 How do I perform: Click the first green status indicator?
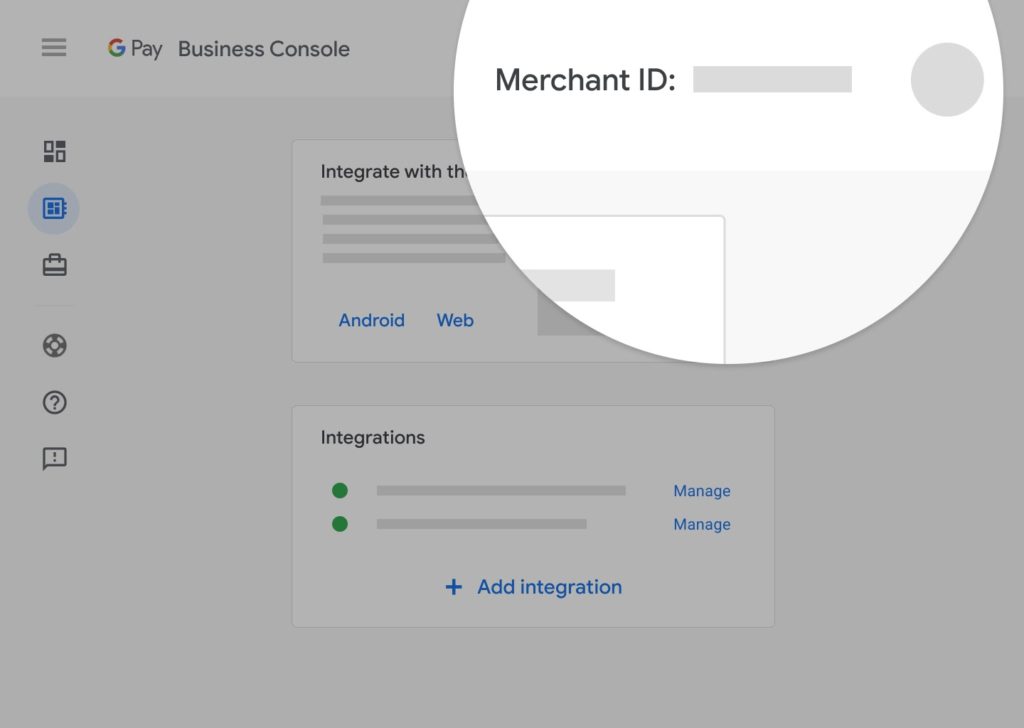point(340,490)
